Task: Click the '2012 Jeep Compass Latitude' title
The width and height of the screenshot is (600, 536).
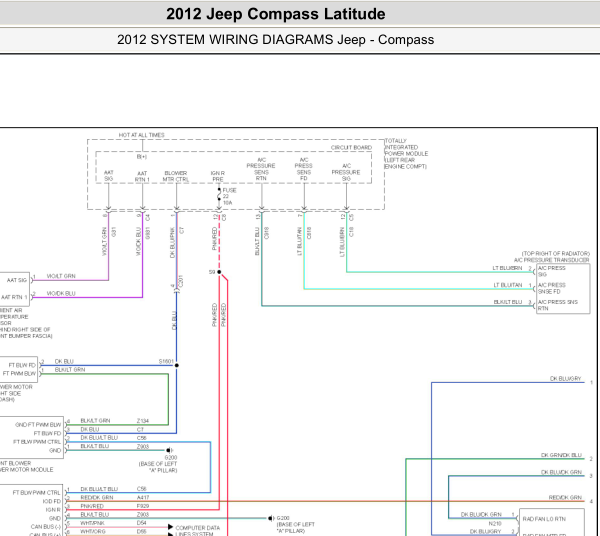Action: (x=276, y=14)
